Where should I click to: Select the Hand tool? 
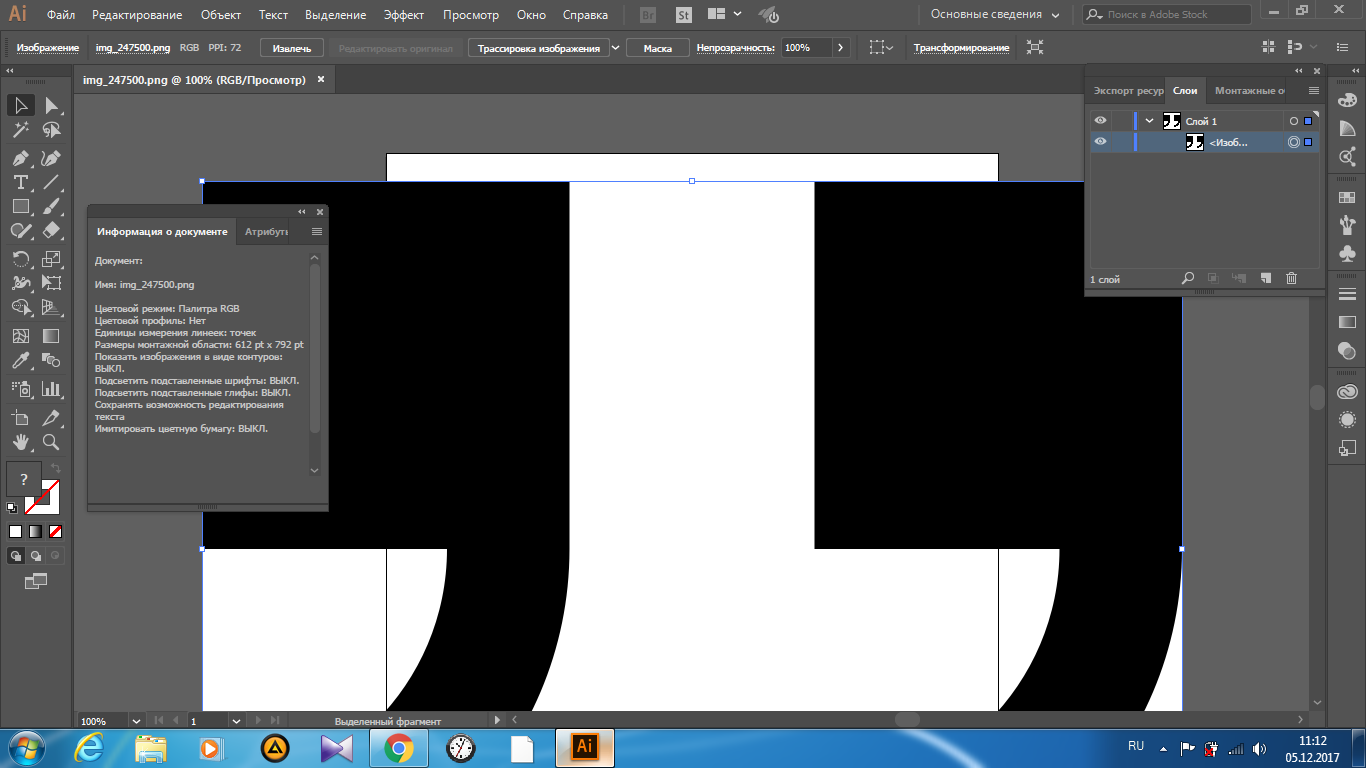(x=20, y=442)
